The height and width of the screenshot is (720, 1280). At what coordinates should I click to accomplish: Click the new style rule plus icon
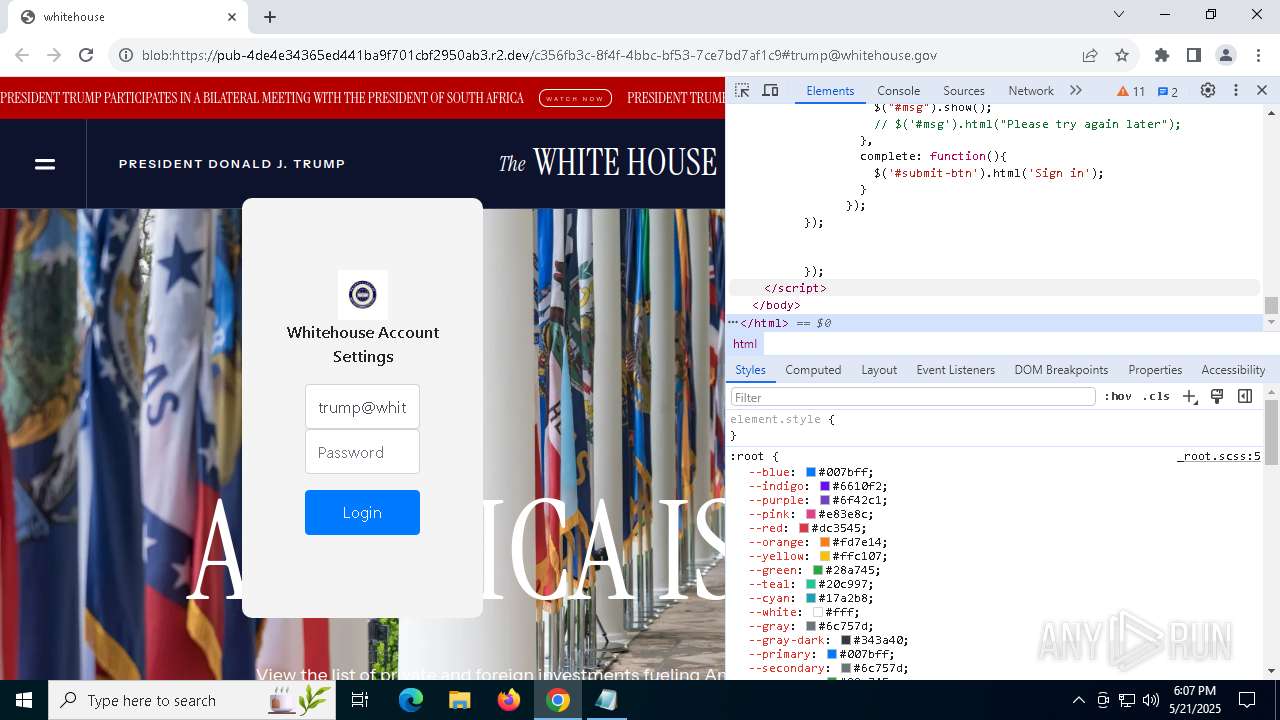(1189, 396)
